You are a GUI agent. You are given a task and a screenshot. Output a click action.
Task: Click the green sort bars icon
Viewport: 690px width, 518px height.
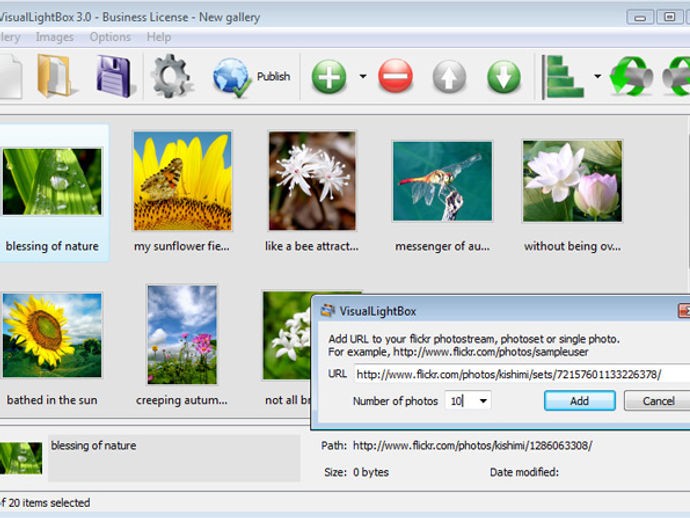(563, 77)
